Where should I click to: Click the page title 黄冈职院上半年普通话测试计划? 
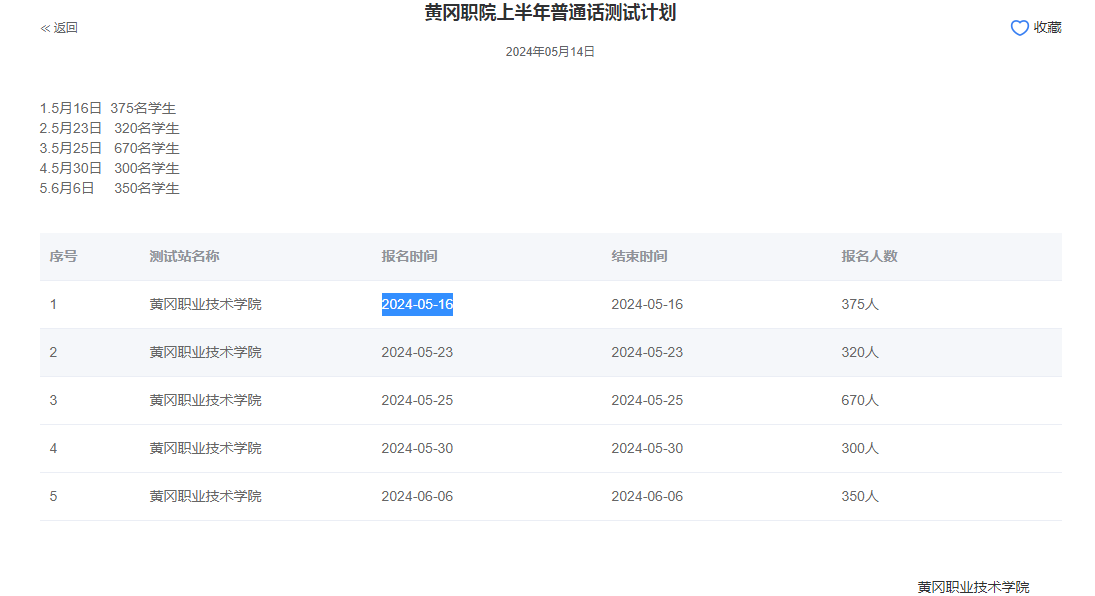tap(550, 13)
